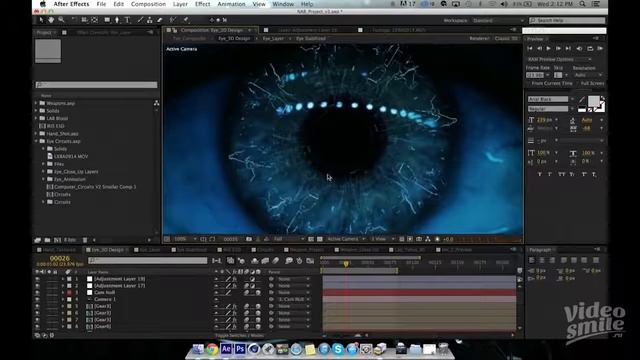Click the first frame button in Preview panel
Screen dimensions: 640x360
pos(530,49)
